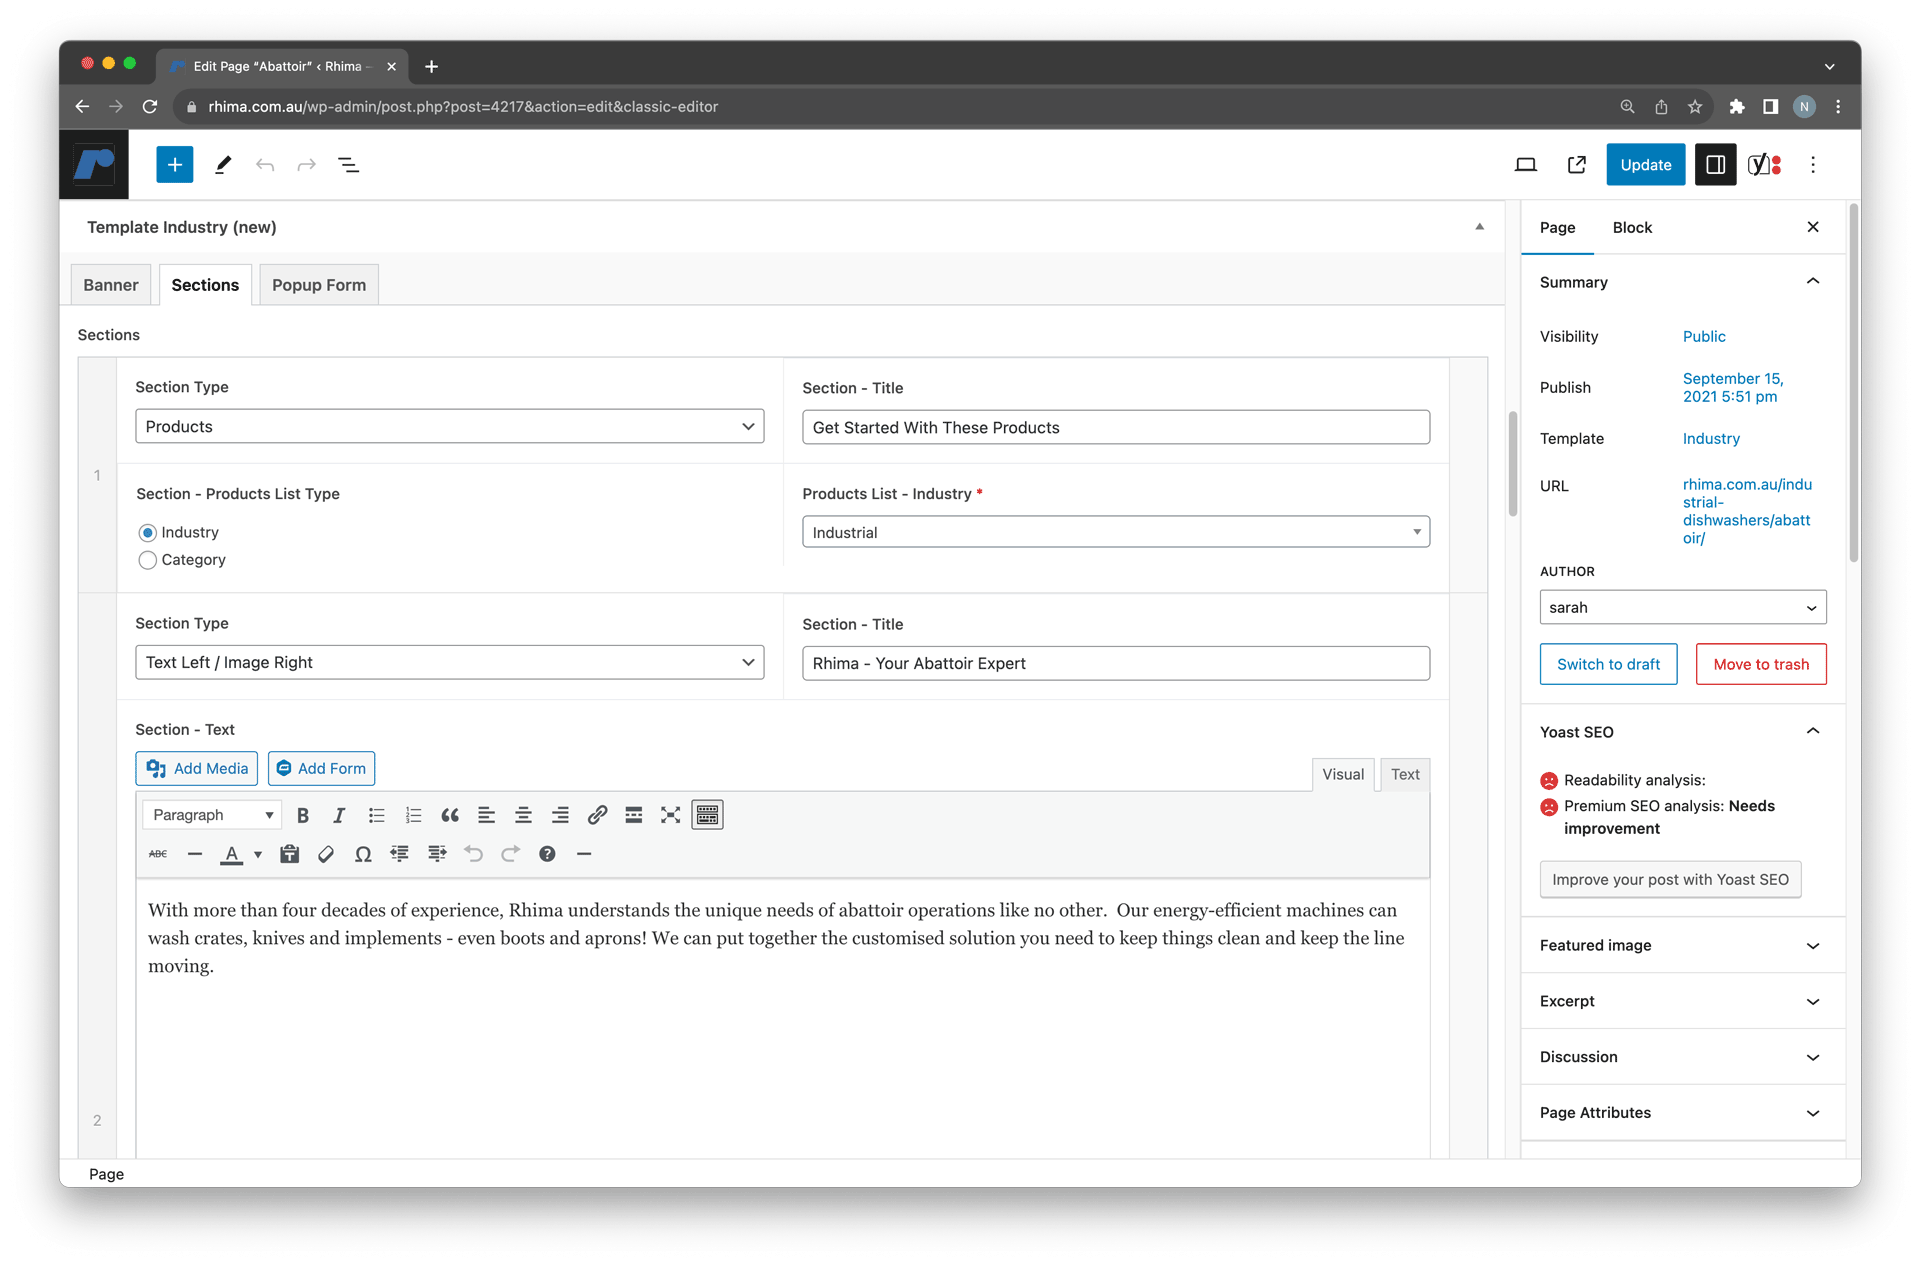Click the Rhima - Your Abattoir Expert title field
This screenshot has height=1265, width=1920.
coord(1115,663)
